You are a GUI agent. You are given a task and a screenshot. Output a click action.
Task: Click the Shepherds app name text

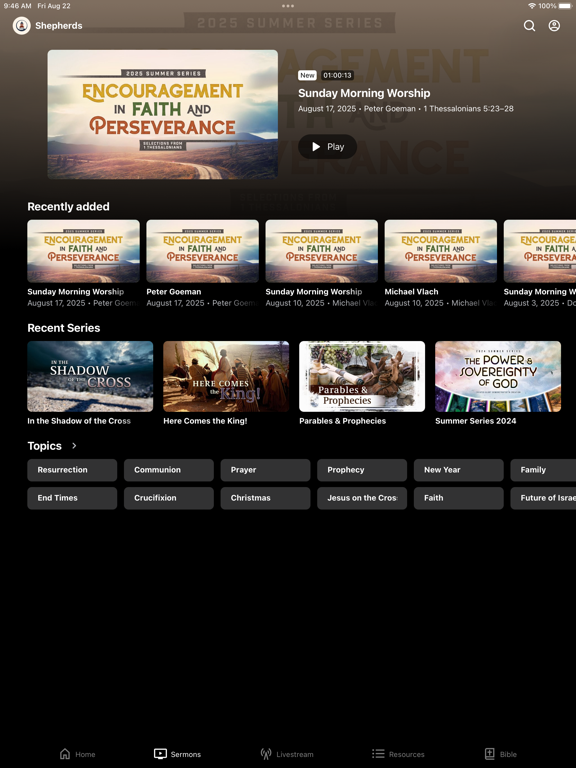click(x=59, y=25)
